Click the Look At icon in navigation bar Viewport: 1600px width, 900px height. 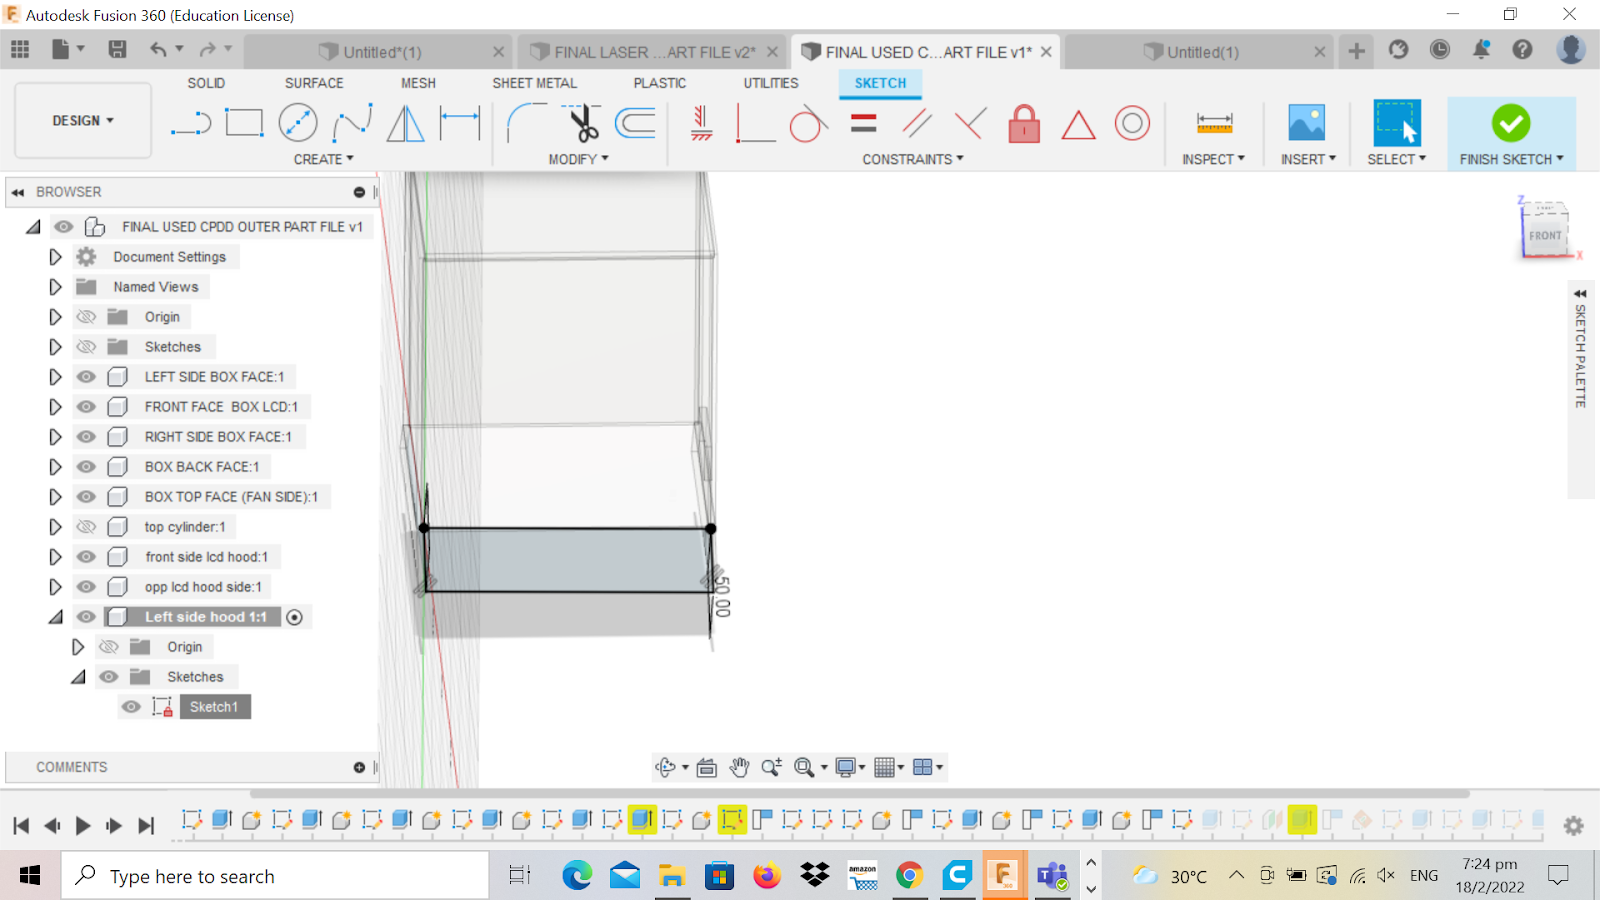[707, 767]
